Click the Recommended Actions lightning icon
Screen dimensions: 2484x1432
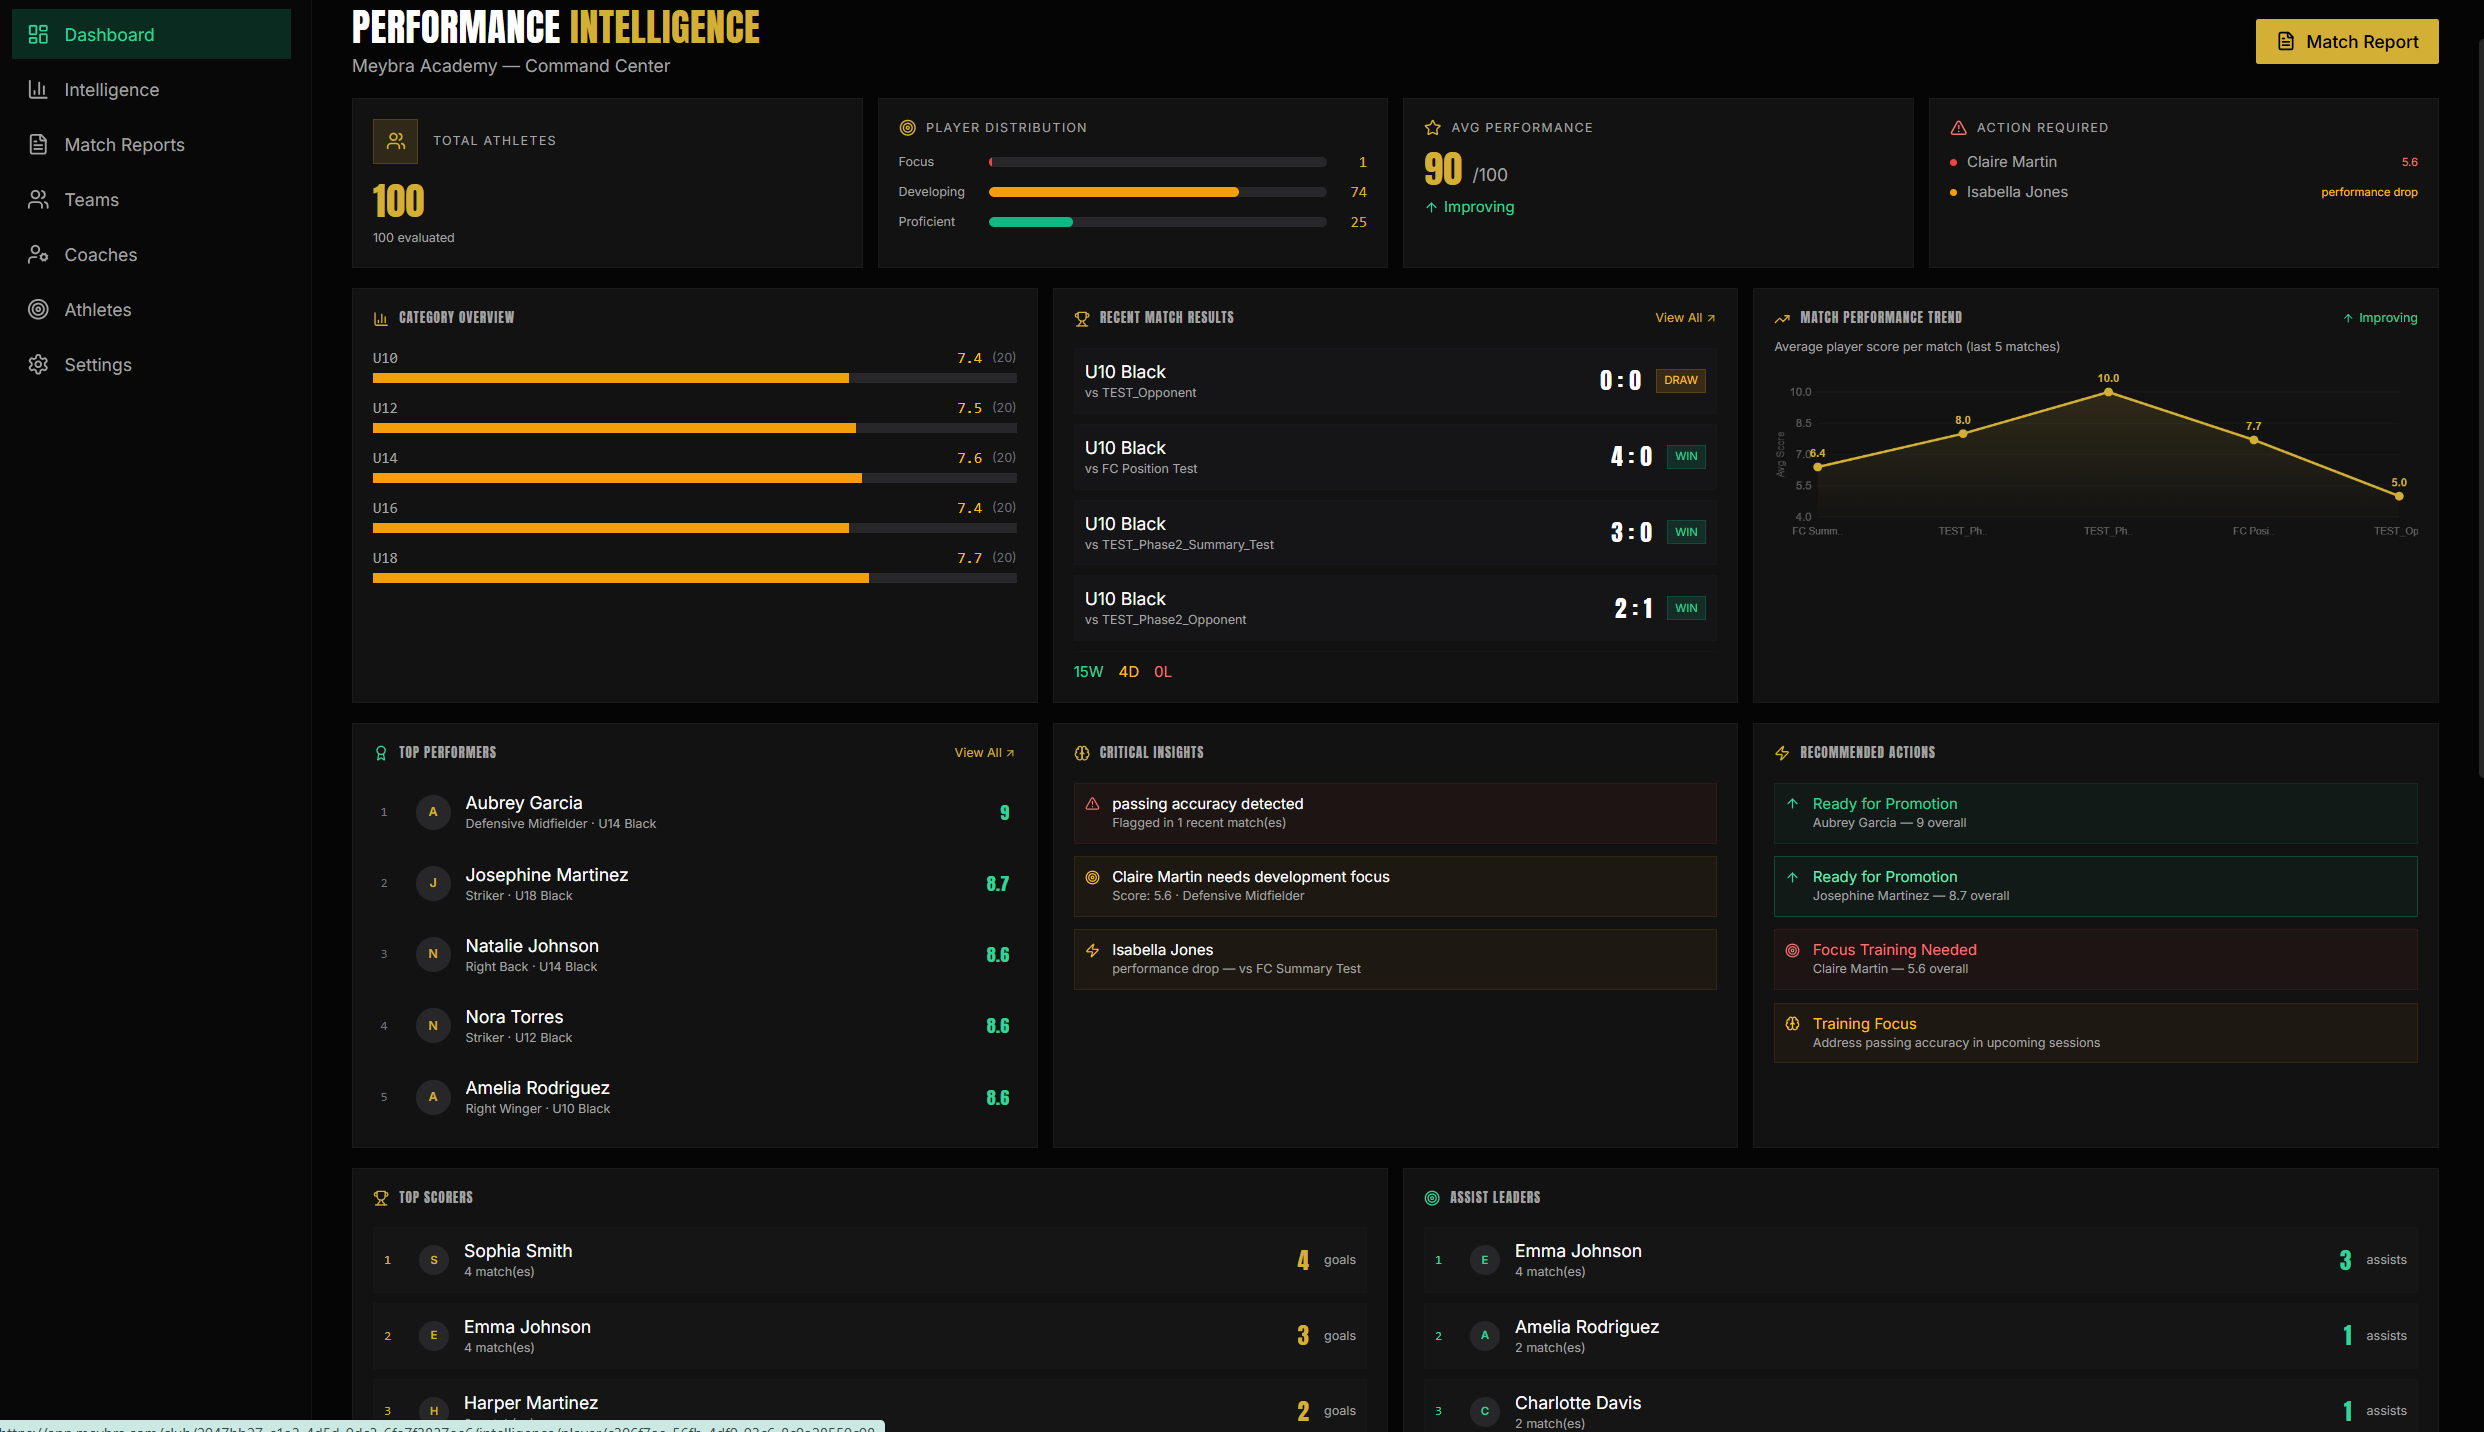pos(1782,753)
